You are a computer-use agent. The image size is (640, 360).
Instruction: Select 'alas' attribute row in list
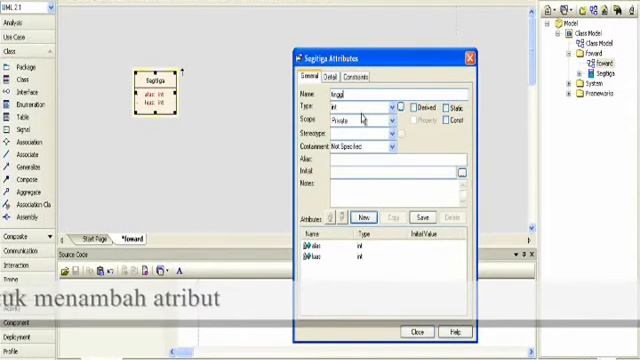(384, 246)
